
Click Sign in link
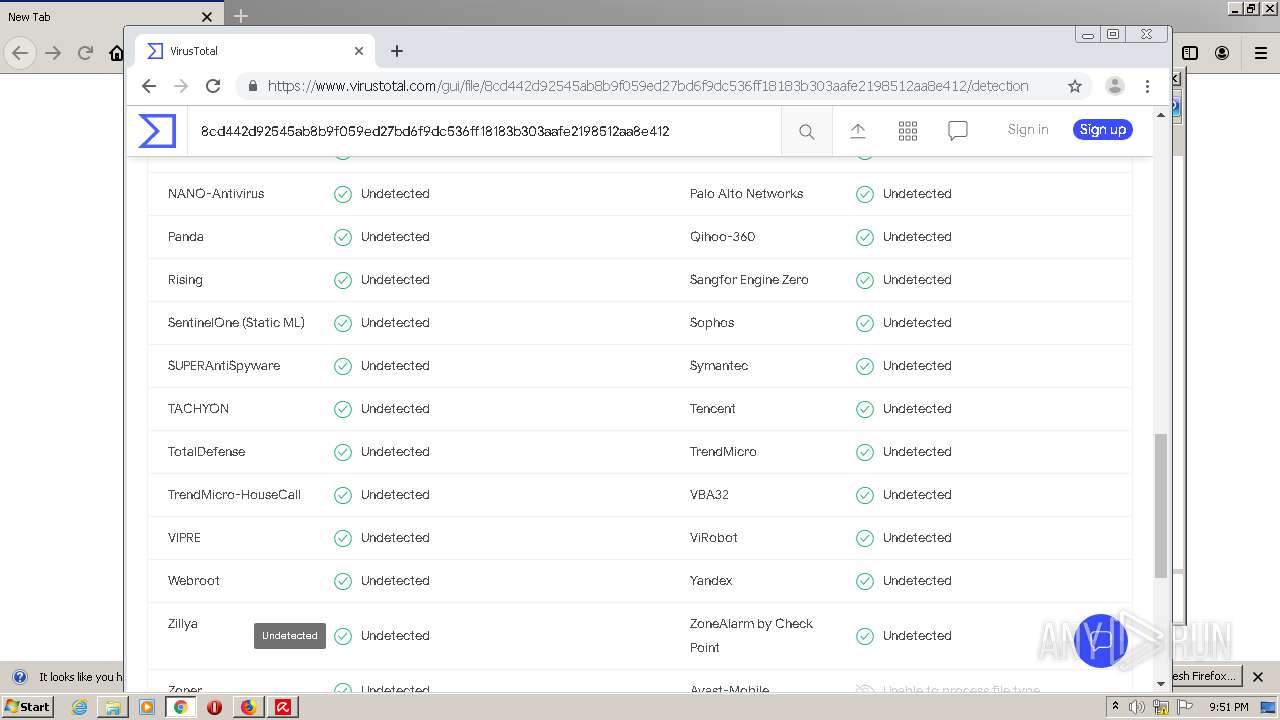tap(1028, 129)
